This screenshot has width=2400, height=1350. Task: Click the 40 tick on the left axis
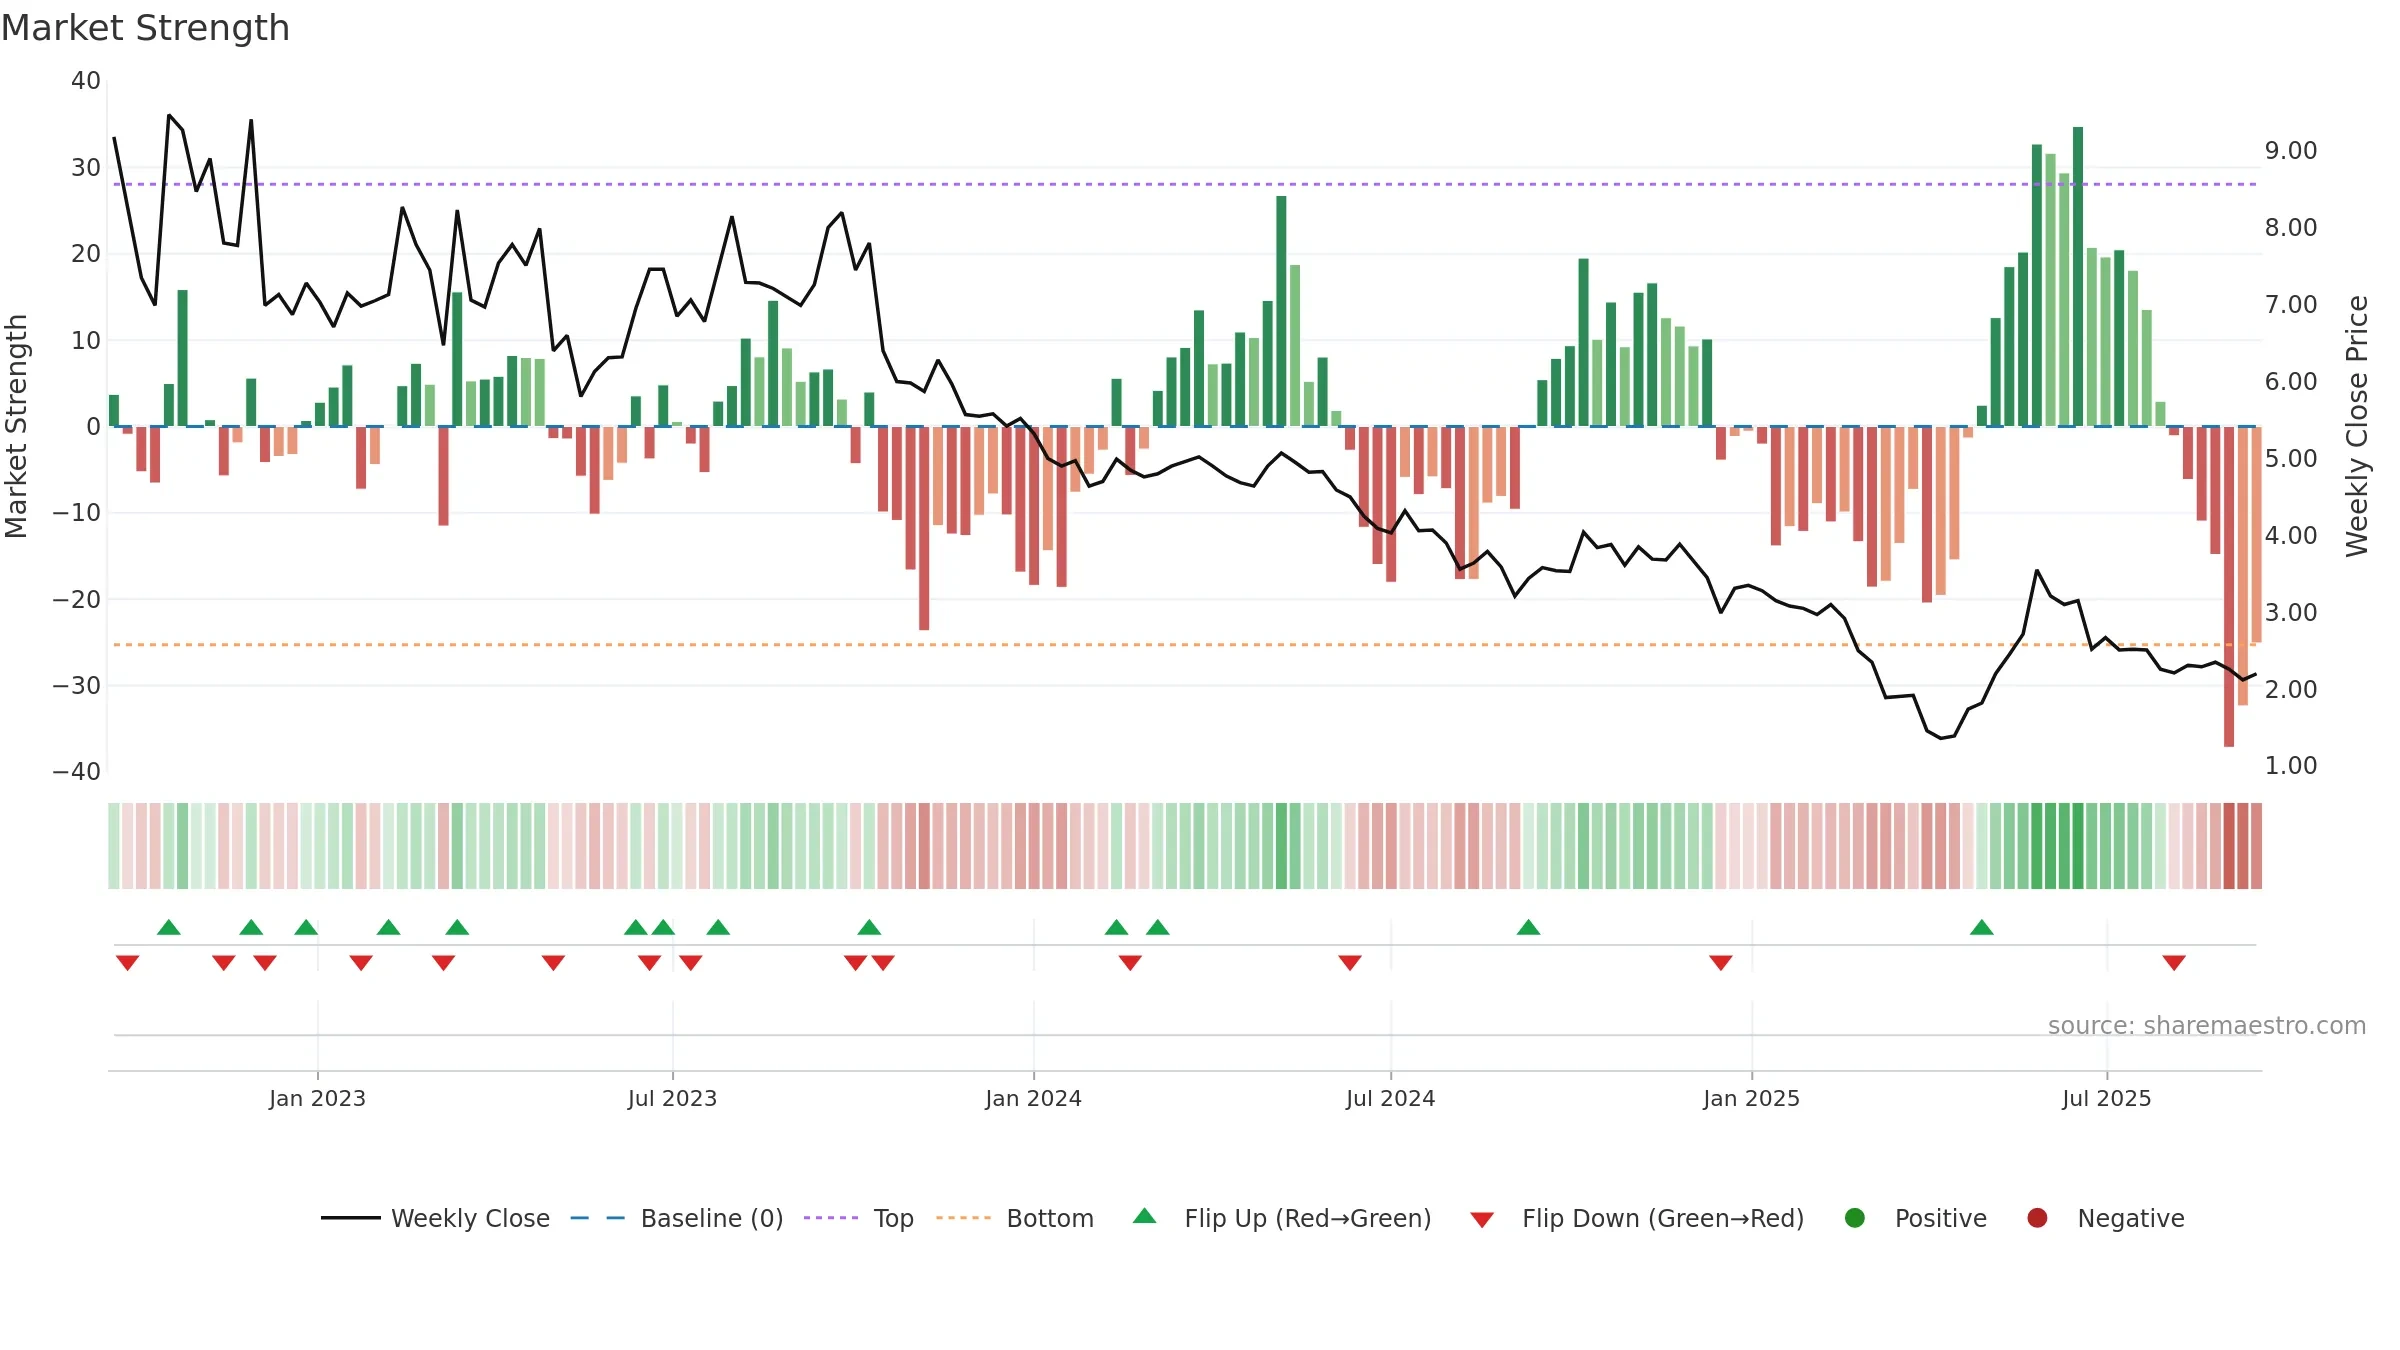86,81
